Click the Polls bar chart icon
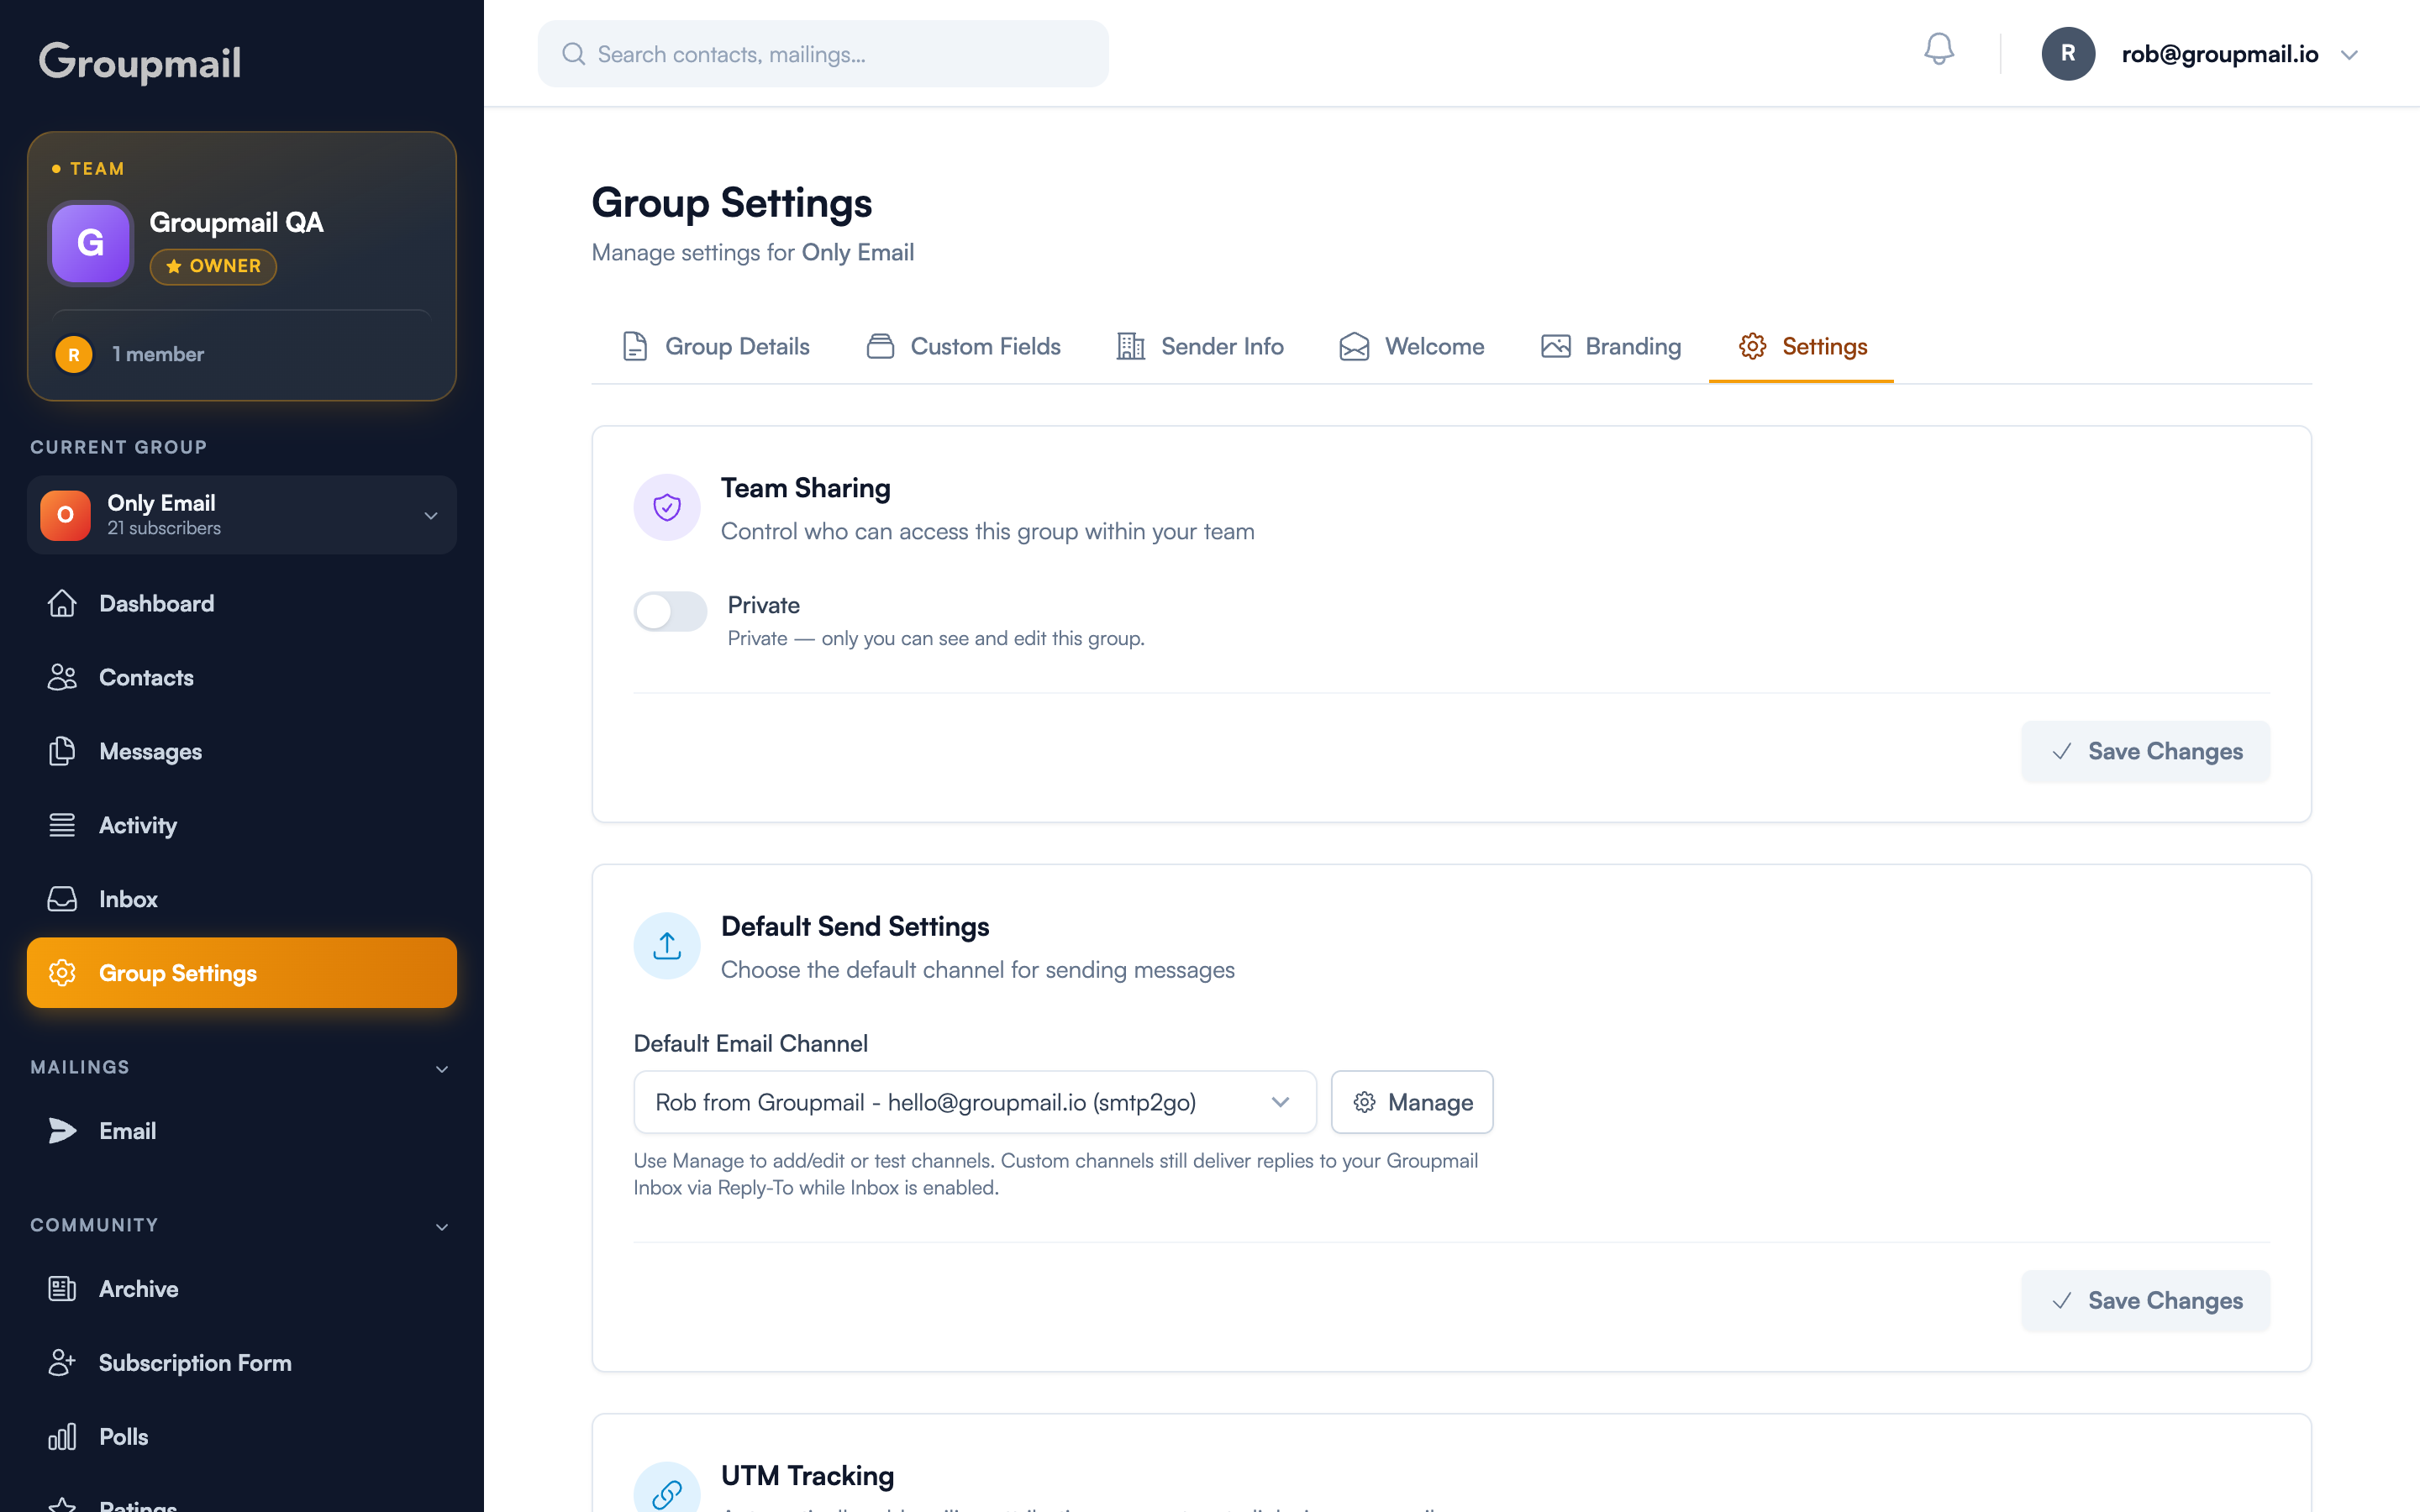 click(62, 1437)
